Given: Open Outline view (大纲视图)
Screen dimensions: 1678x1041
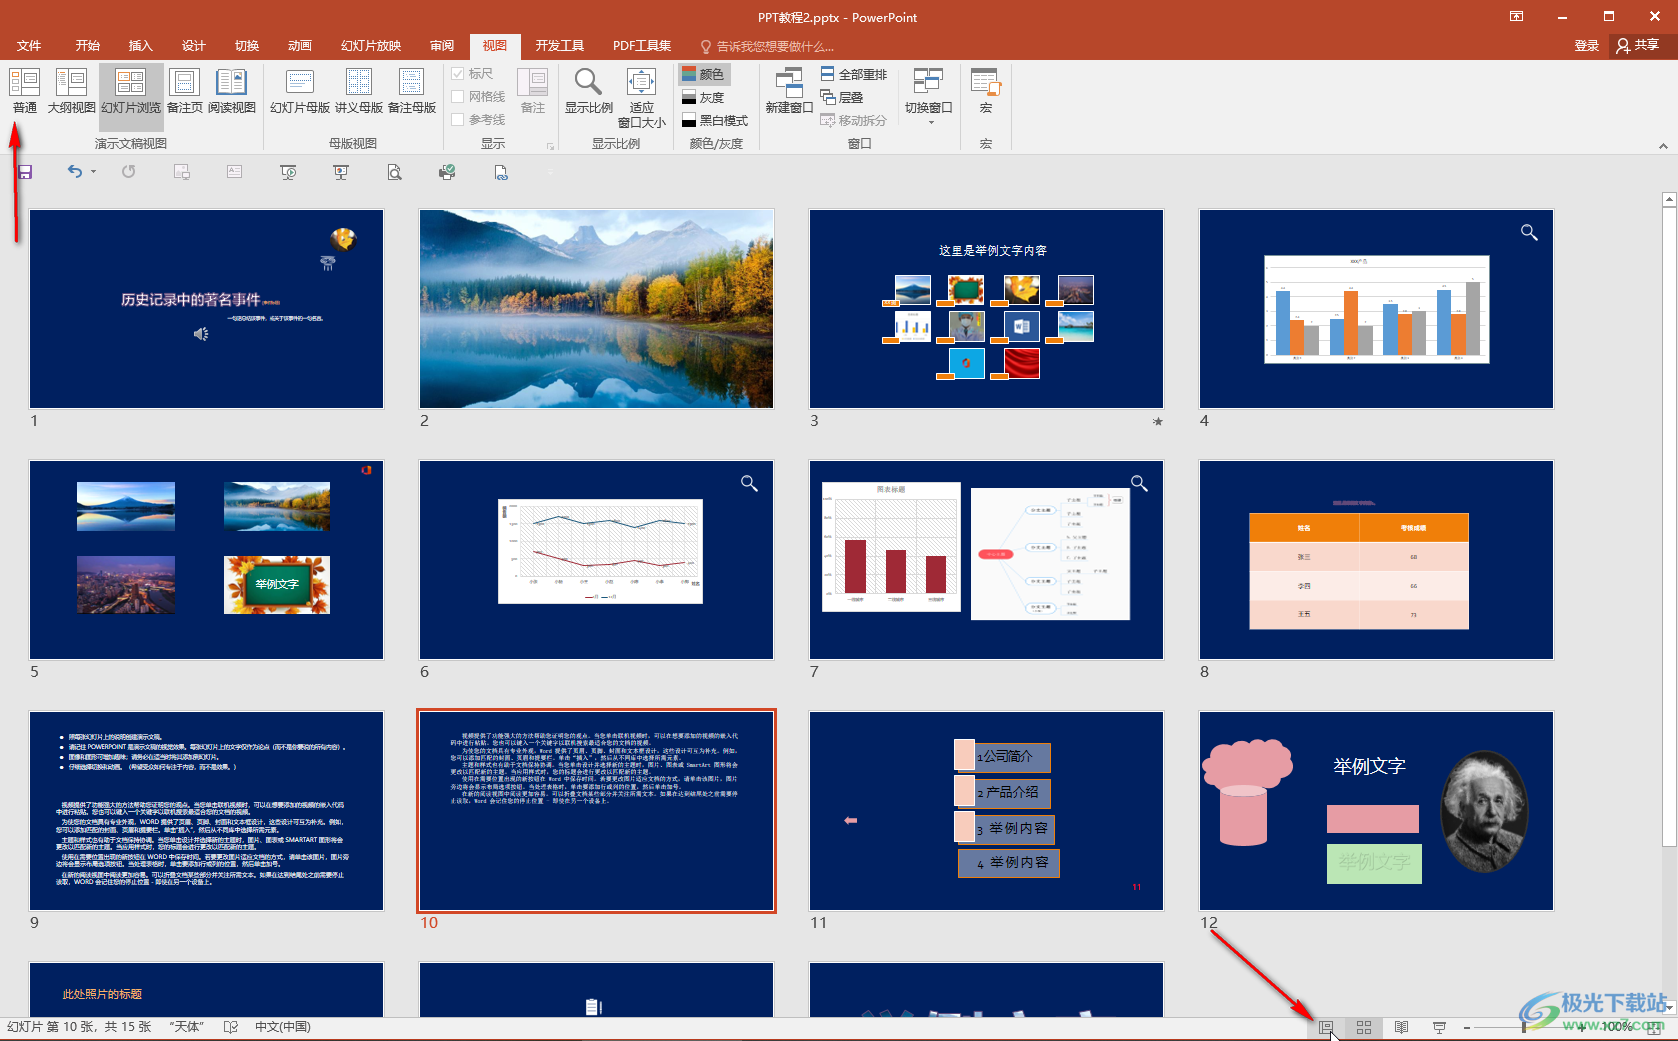Looking at the screenshot, I should coord(71,91).
